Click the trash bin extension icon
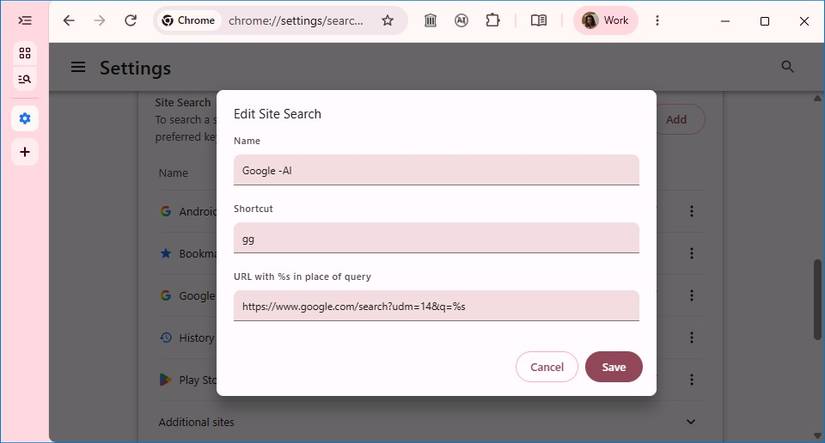The width and height of the screenshot is (825, 443). (x=430, y=21)
